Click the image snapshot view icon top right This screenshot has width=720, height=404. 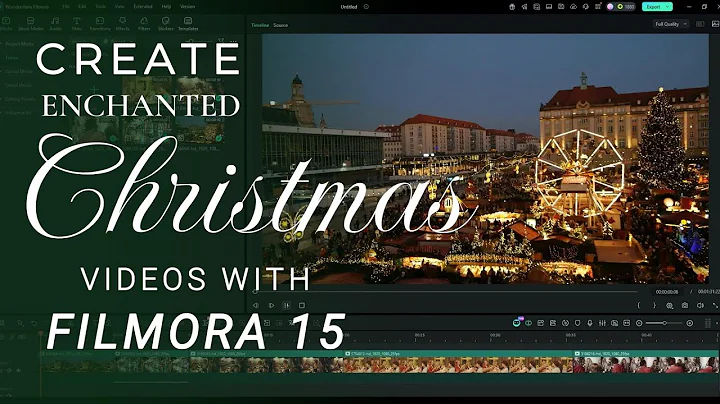coord(715,24)
